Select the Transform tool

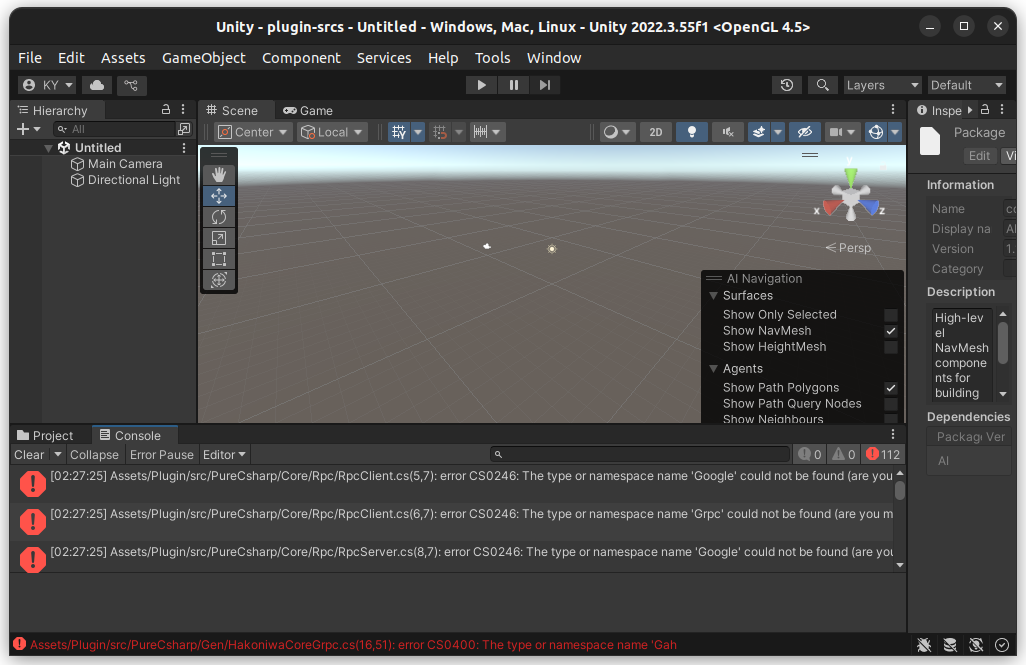coord(219,279)
